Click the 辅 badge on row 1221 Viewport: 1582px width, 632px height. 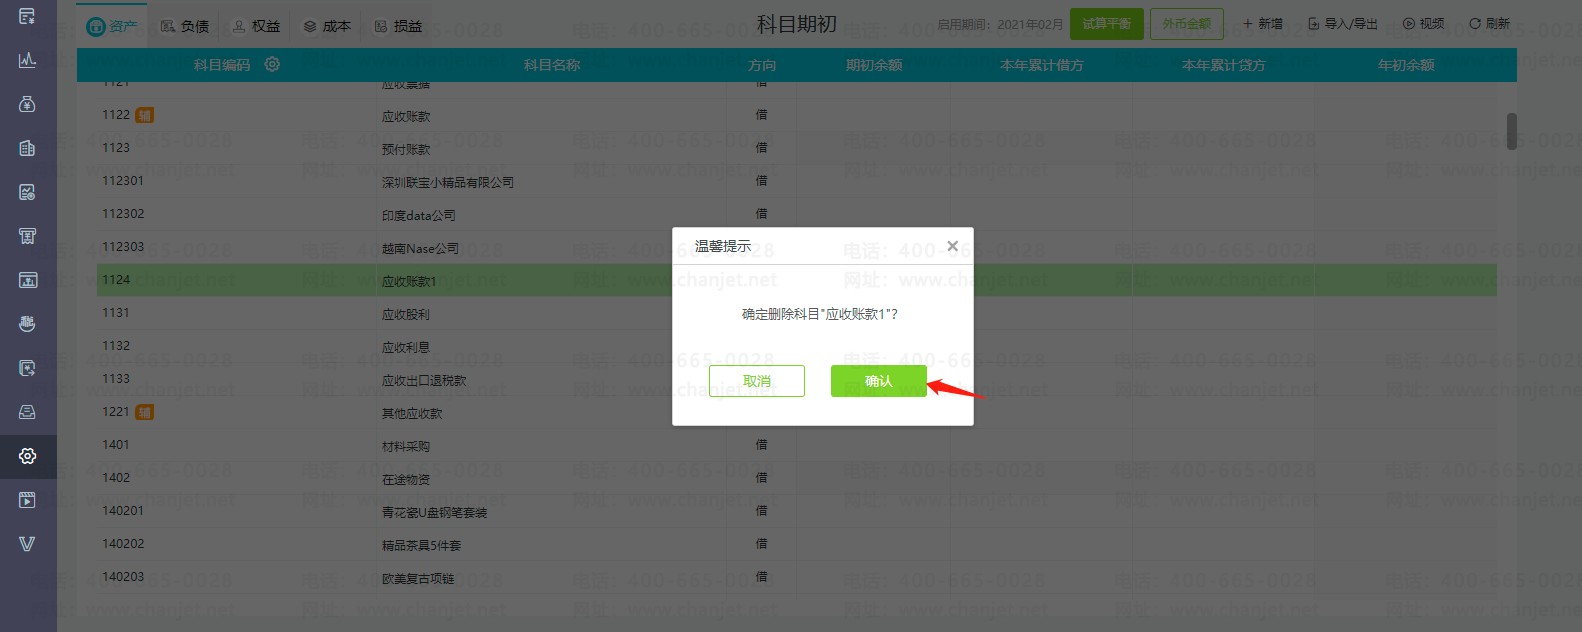tap(144, 412)
